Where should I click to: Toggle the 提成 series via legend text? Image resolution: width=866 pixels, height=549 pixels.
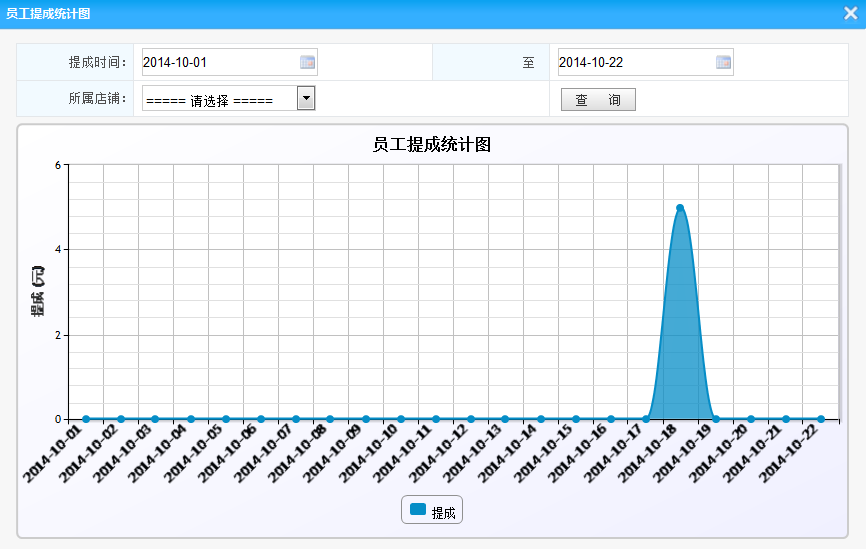443,513
